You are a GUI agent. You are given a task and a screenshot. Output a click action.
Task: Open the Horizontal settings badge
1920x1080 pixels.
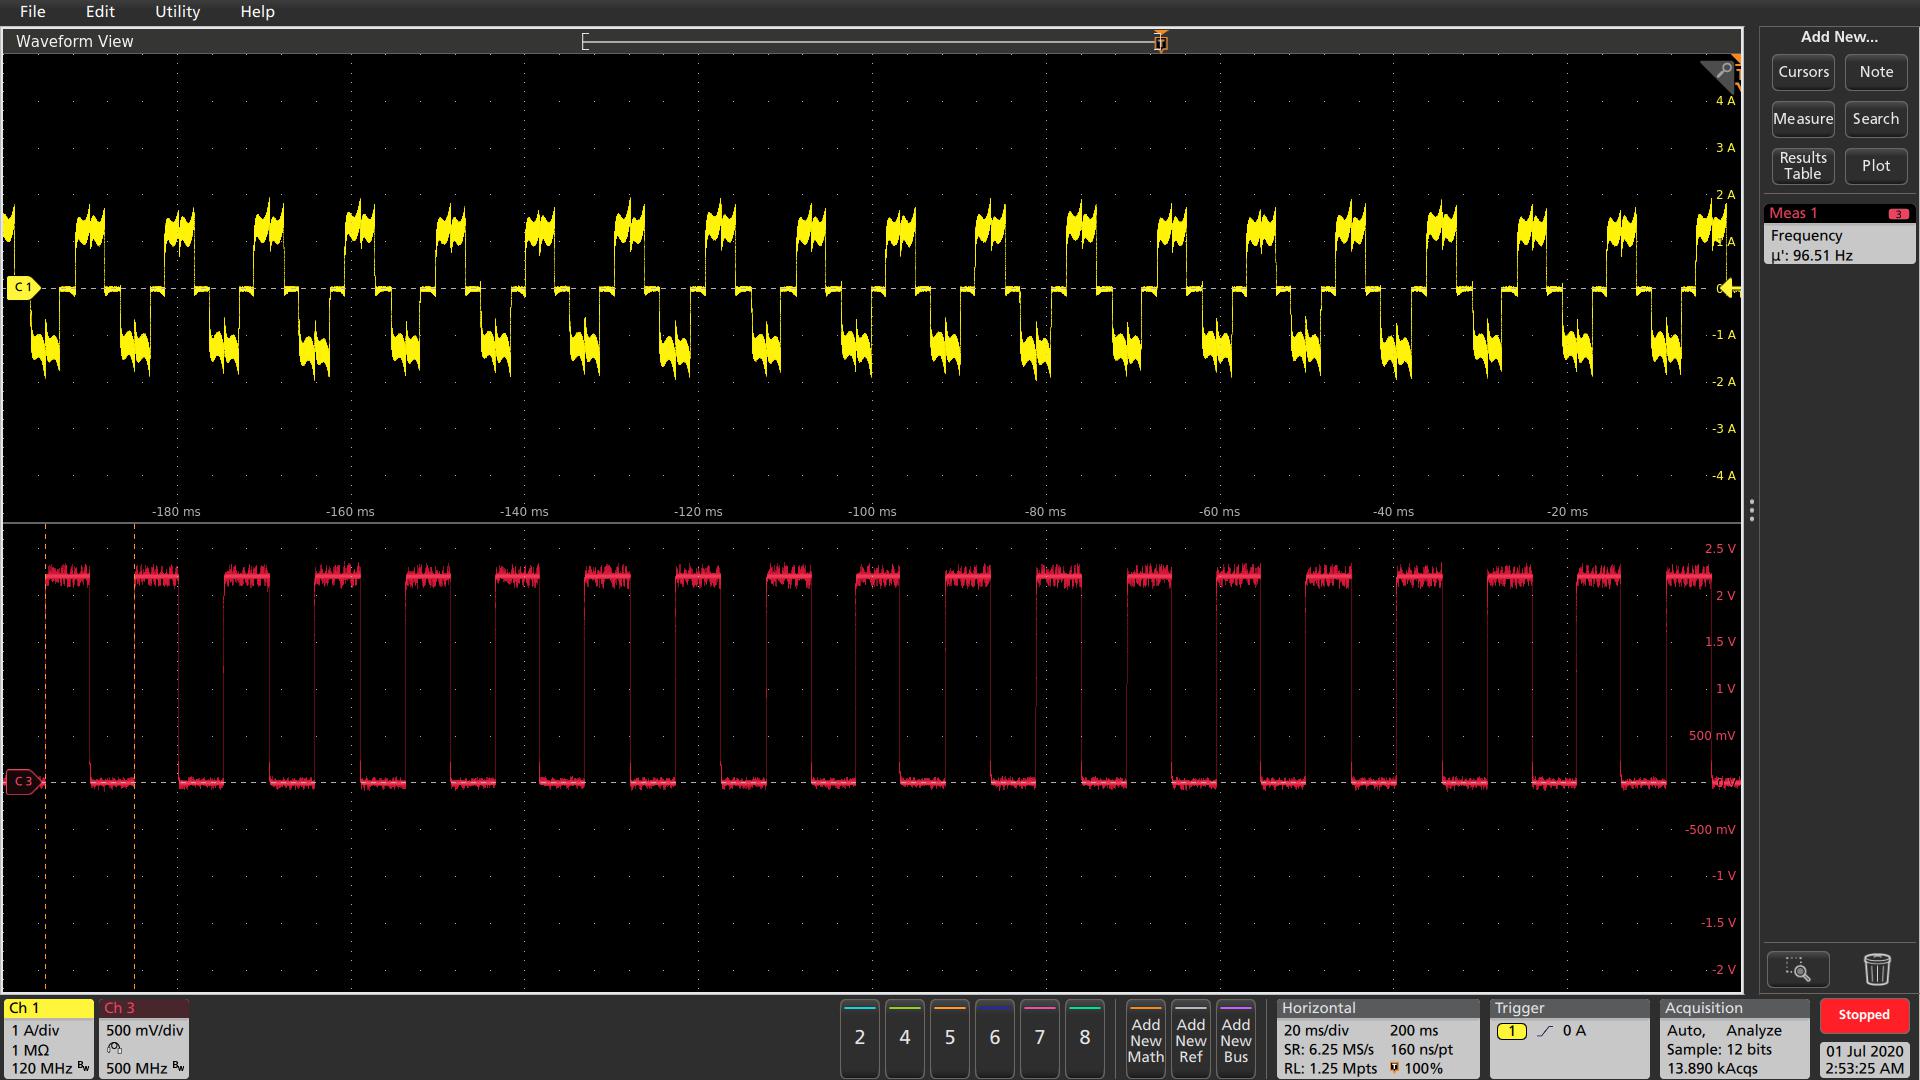[x=1378, y=1039]
